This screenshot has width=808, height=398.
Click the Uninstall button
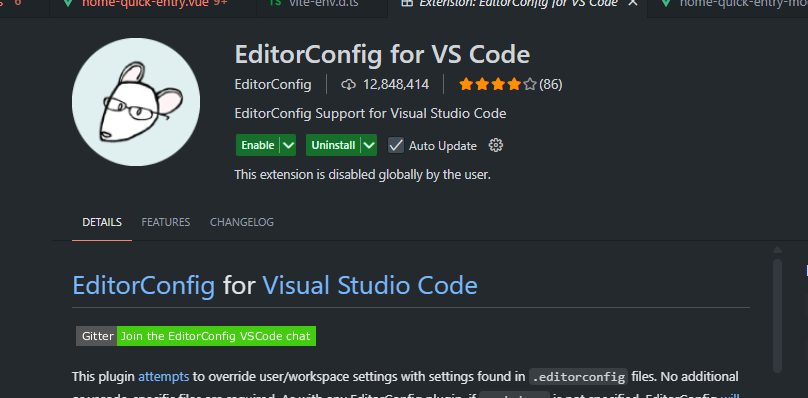tap(333, 145)
